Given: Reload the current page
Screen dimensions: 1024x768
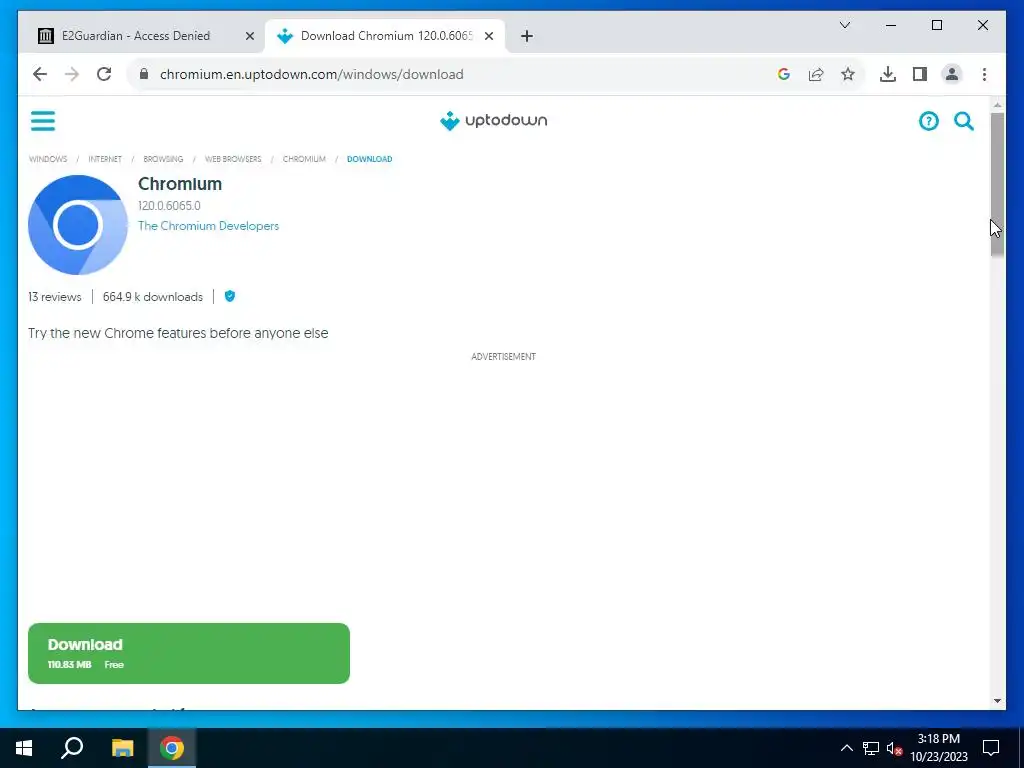Looking at the screenshot, I should click(104, 74).
